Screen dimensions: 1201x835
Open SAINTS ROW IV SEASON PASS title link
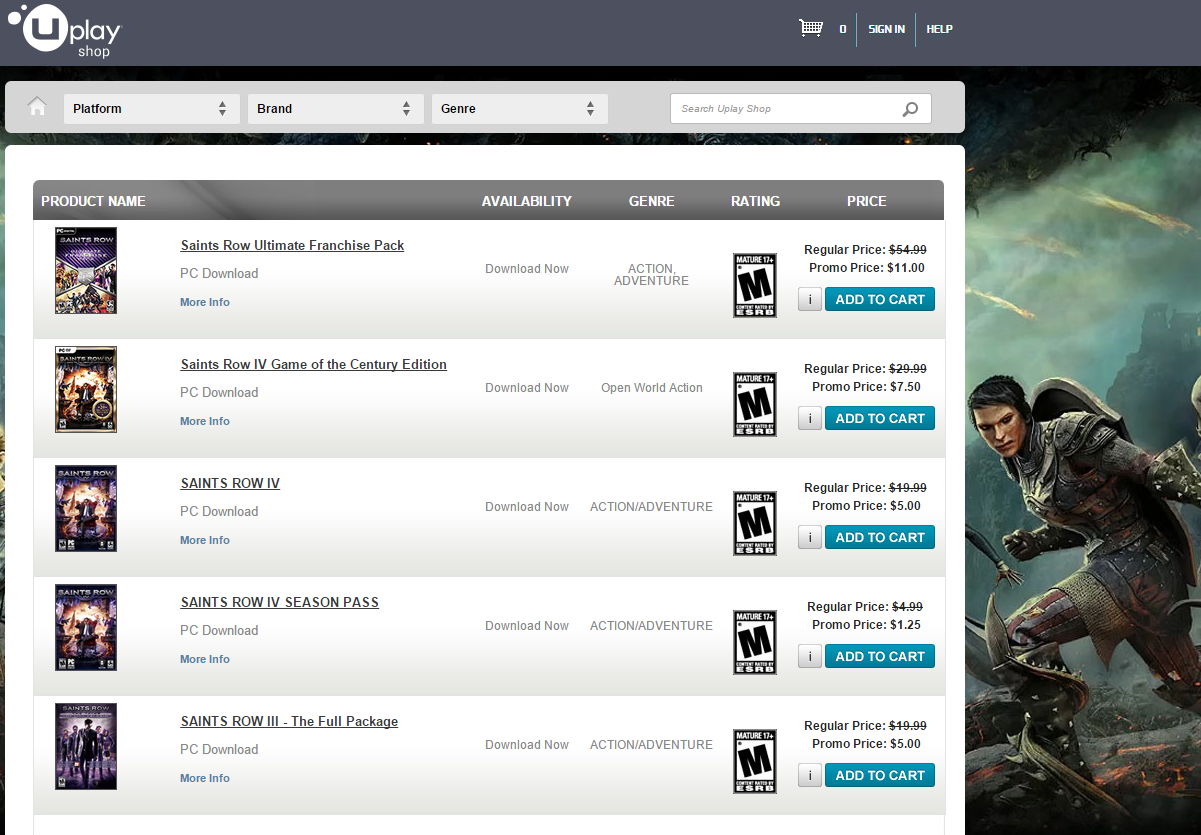280,603
